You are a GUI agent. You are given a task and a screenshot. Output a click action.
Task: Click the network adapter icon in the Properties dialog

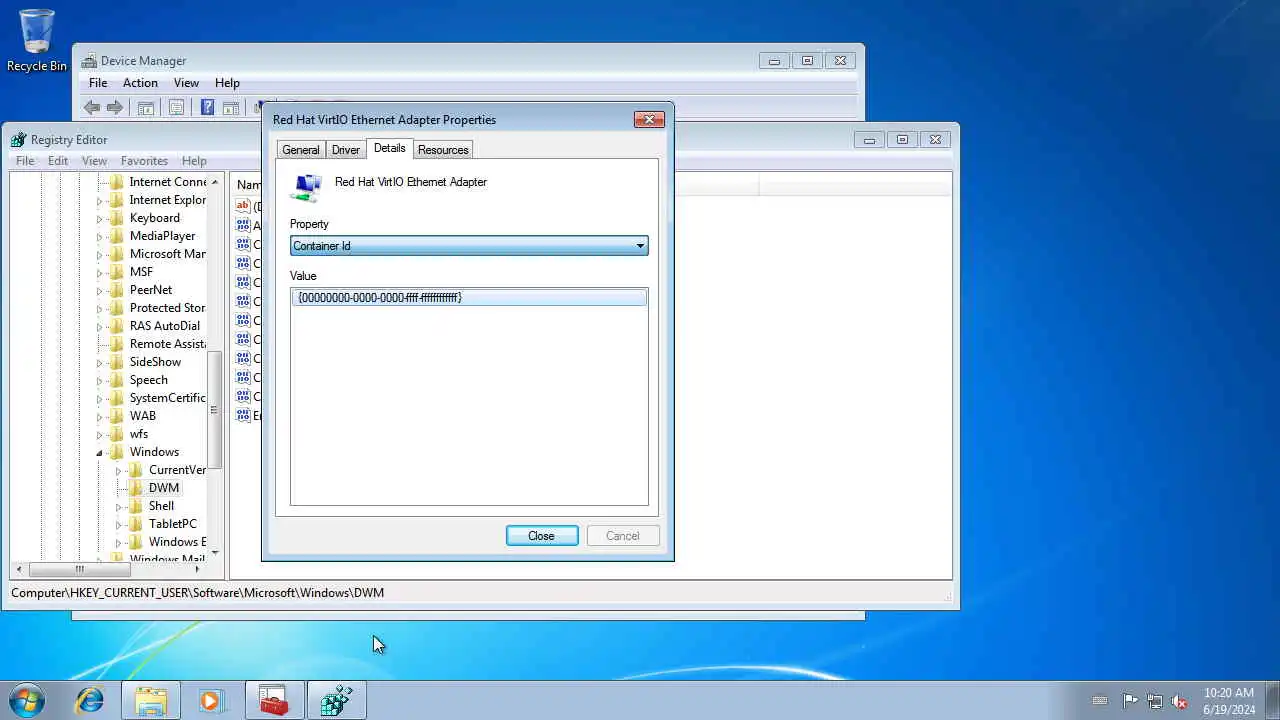tap(307, 187)
